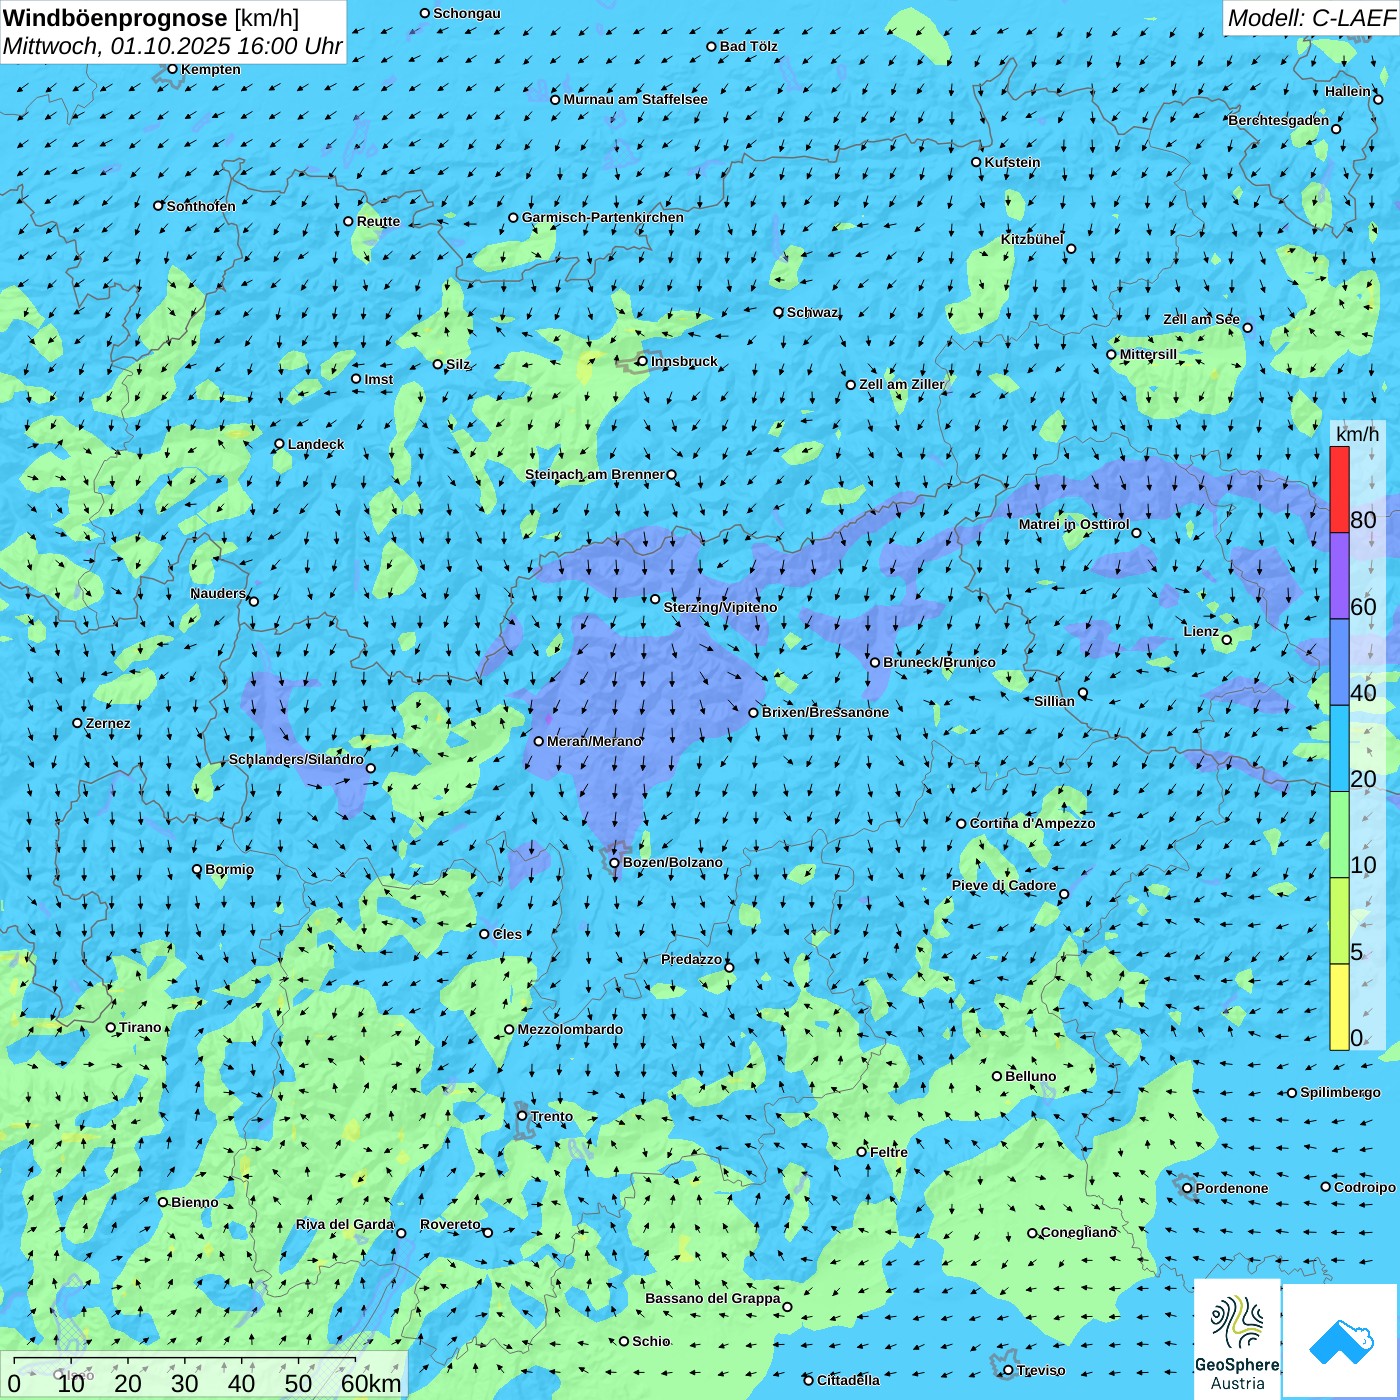Click the Zernez city marker circle
This screenshot has width=1400, height=1400.
[77, 723]
